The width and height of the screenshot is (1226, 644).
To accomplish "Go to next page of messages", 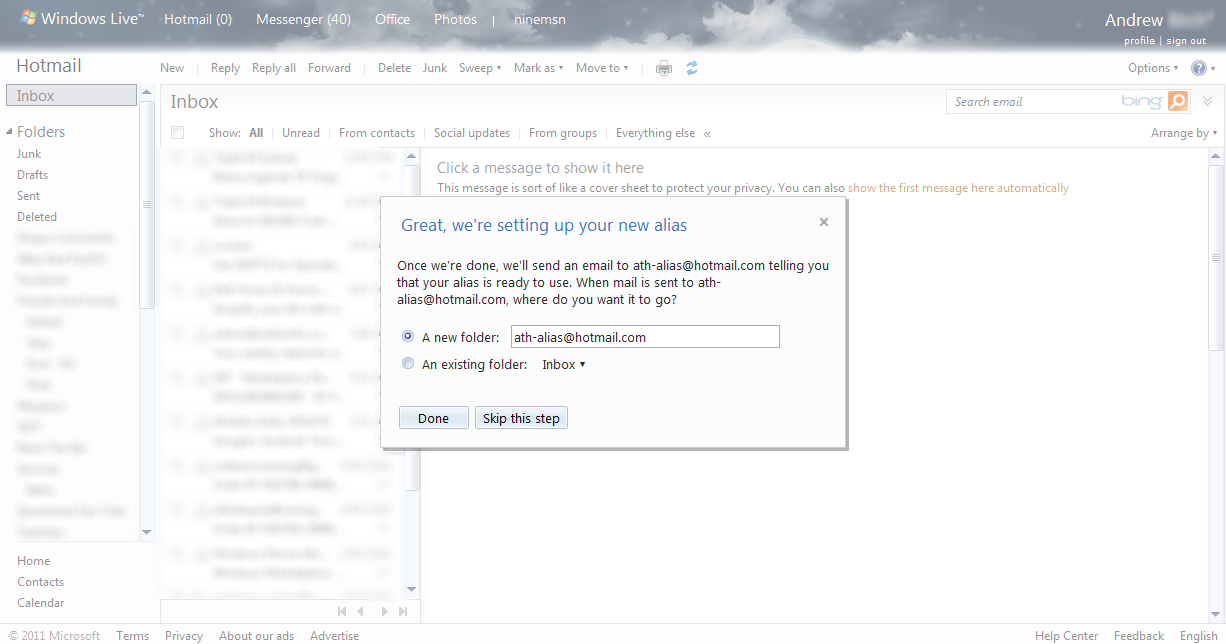I will pyautogui.click(x=386, y=611).
